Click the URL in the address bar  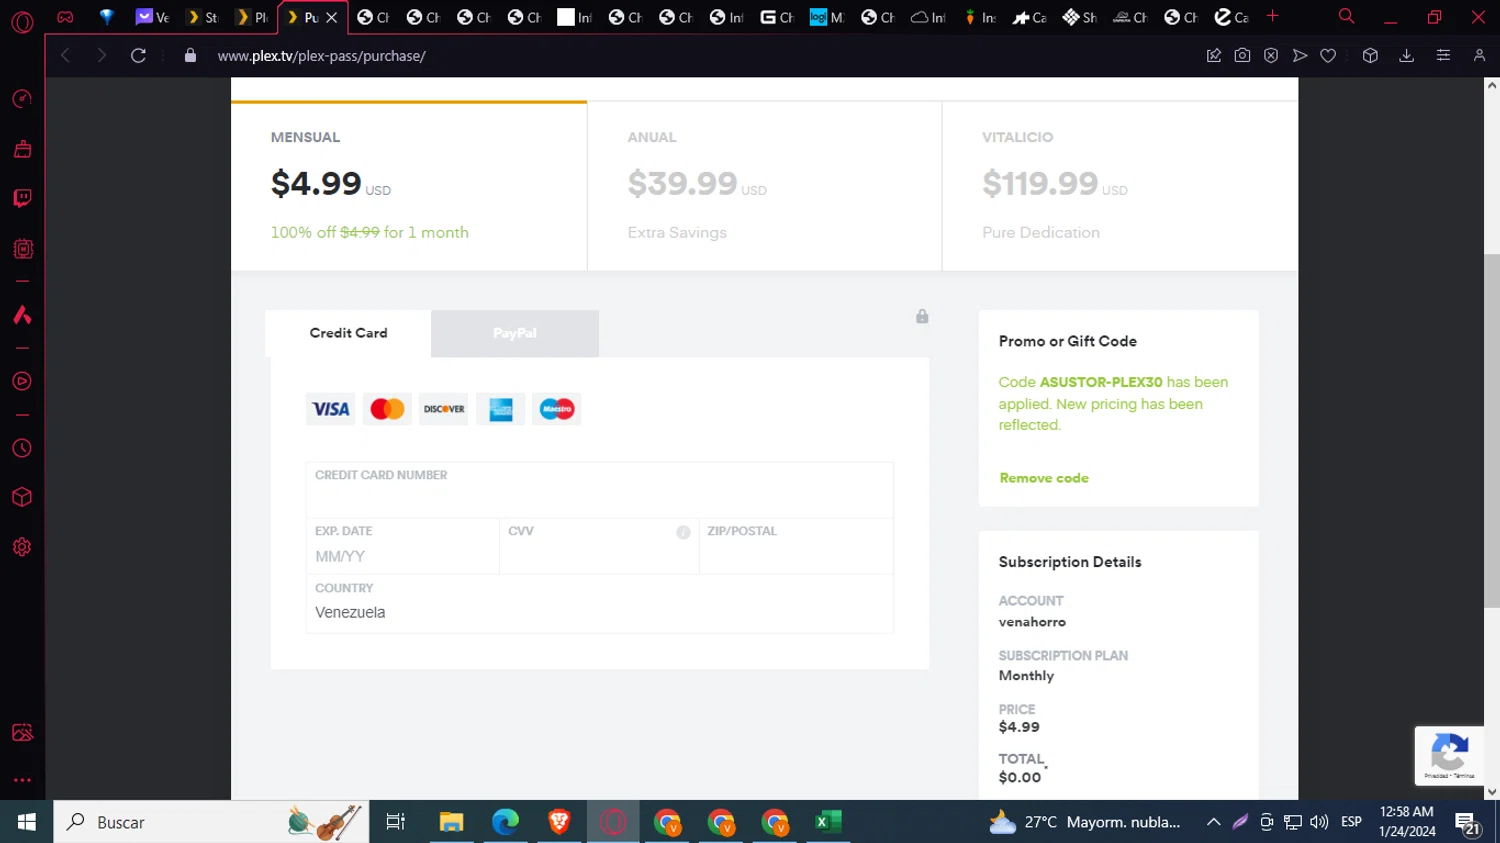point(322,56)
